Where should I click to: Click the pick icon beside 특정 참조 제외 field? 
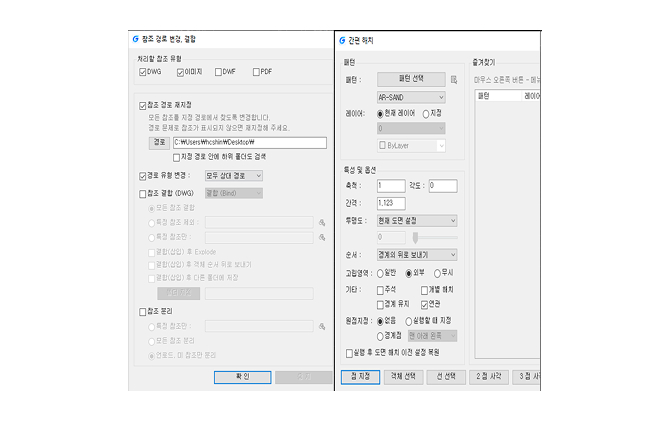point(322,223)
